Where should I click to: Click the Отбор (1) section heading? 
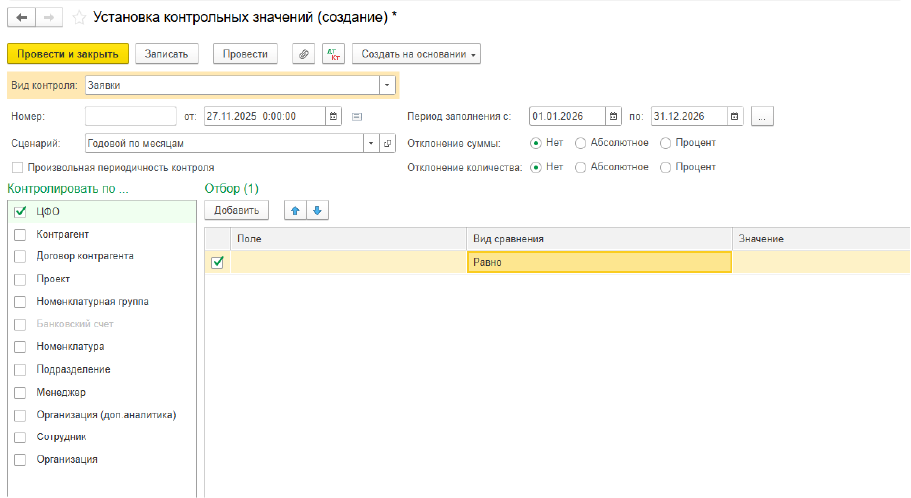pyautogui.click(x=231, y=189)
